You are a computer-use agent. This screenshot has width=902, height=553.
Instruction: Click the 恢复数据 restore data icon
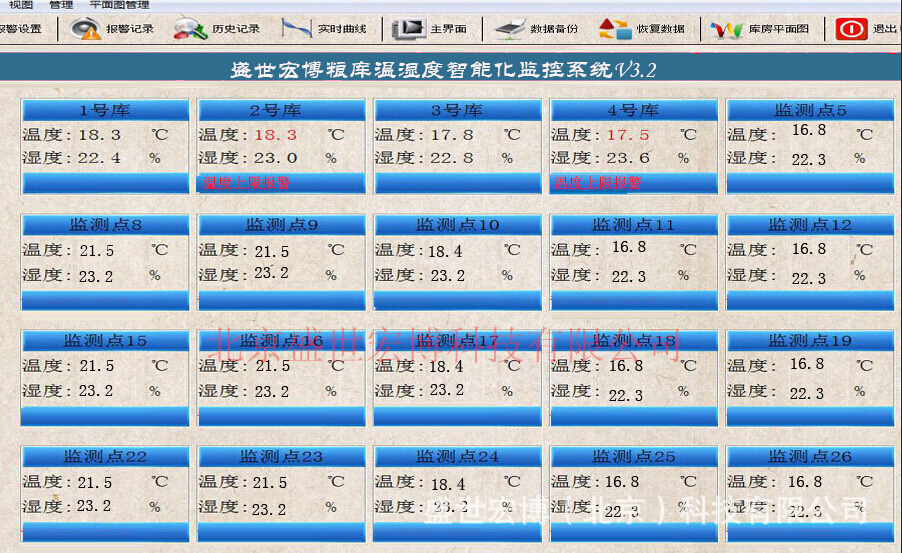(x=616, y=28)
